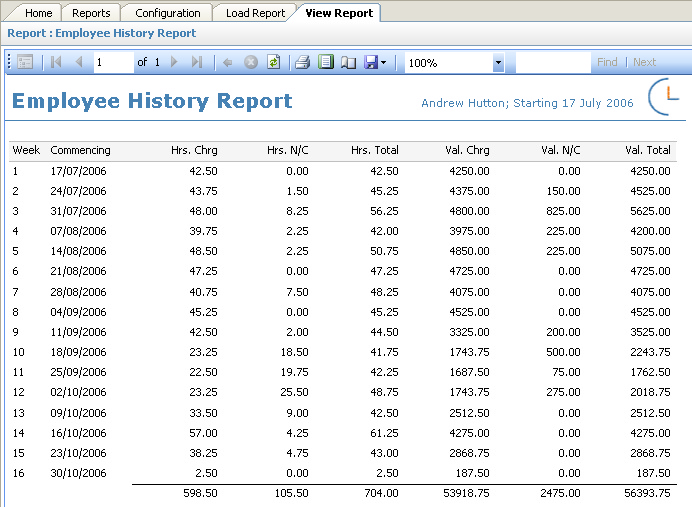Open the 100% zoom dropdown

click(498, 63)
